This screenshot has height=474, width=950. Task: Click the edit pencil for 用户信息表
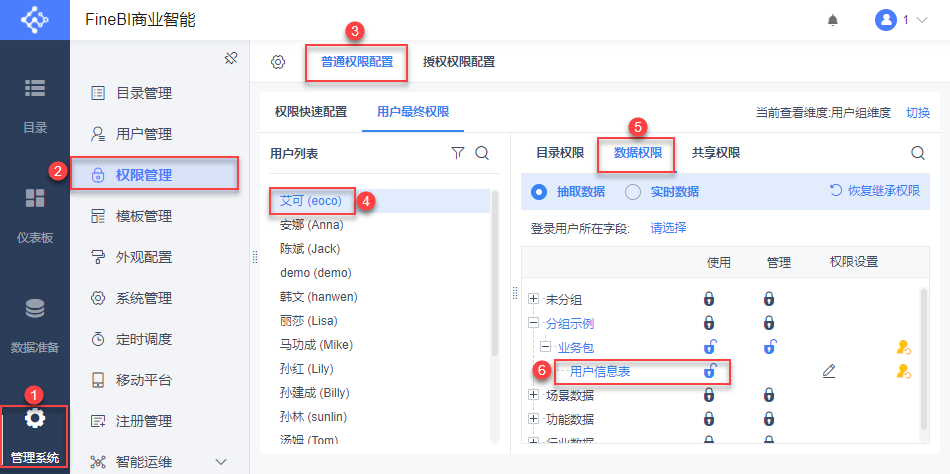[828, 371]
